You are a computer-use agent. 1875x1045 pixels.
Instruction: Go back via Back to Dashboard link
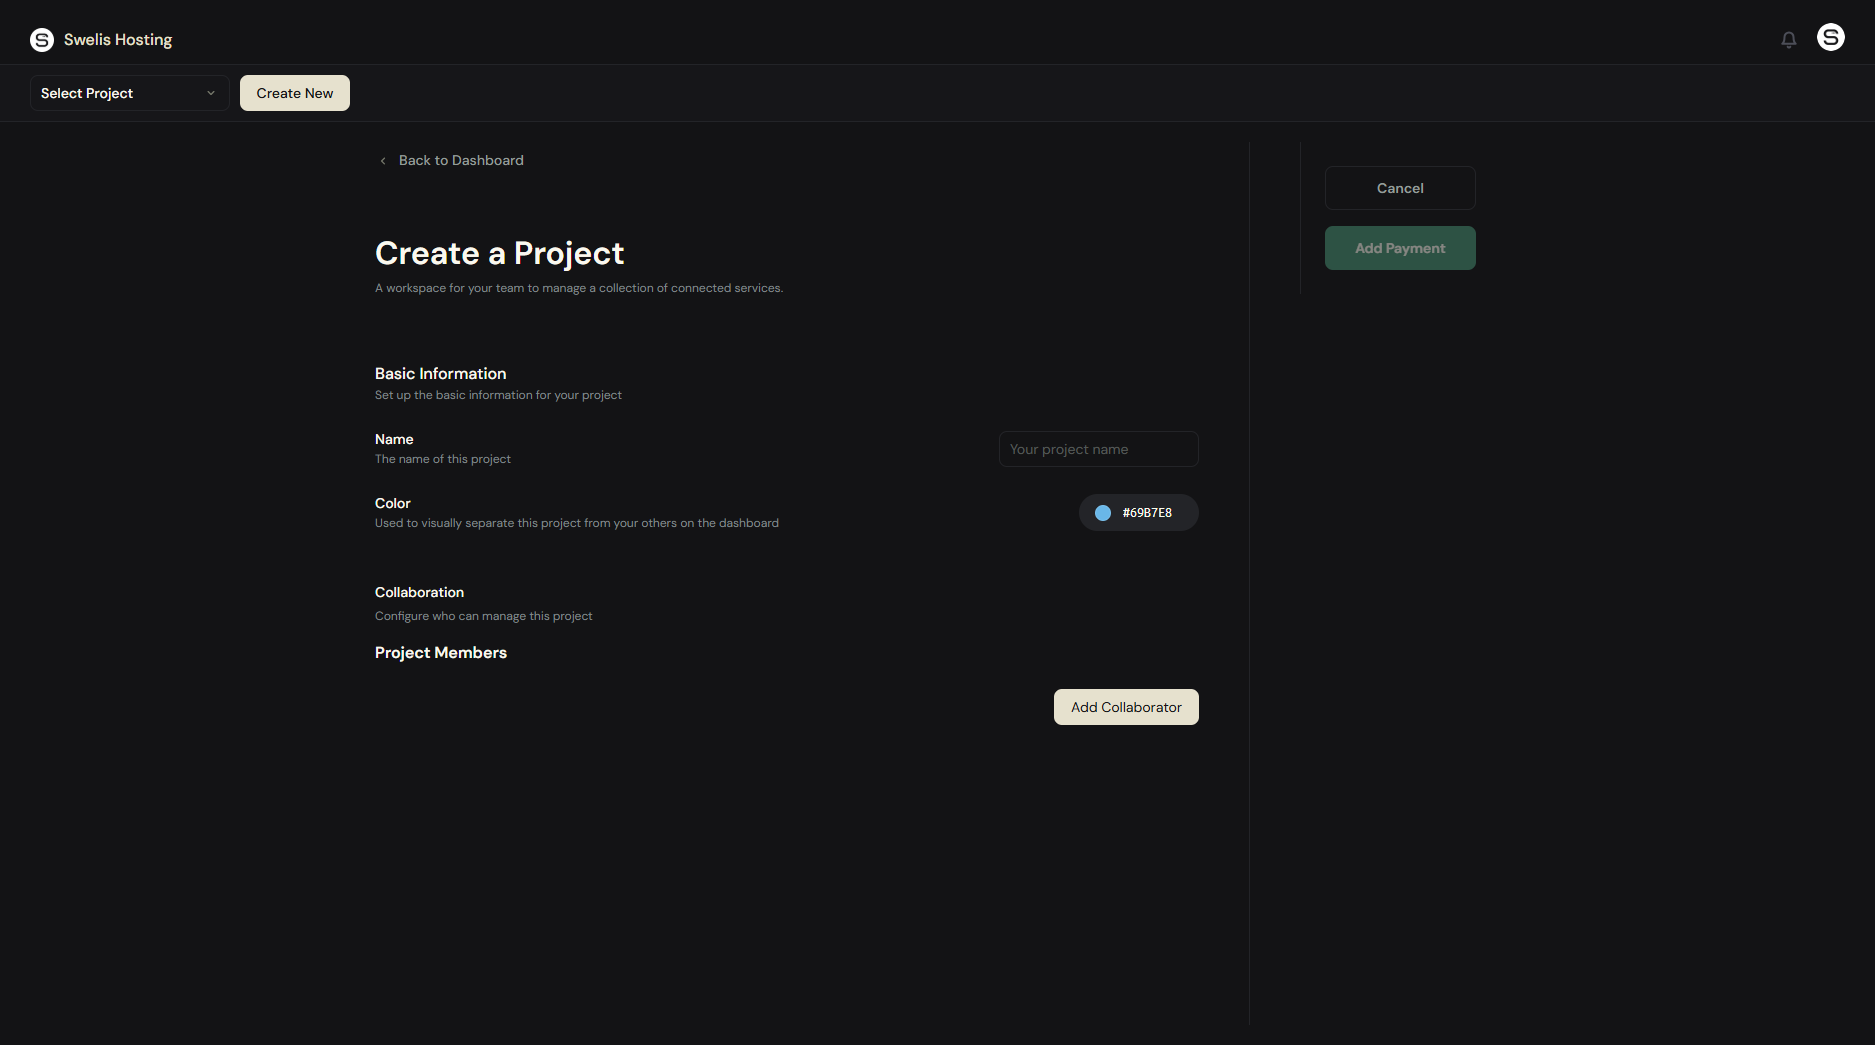[x=461, y=161]
